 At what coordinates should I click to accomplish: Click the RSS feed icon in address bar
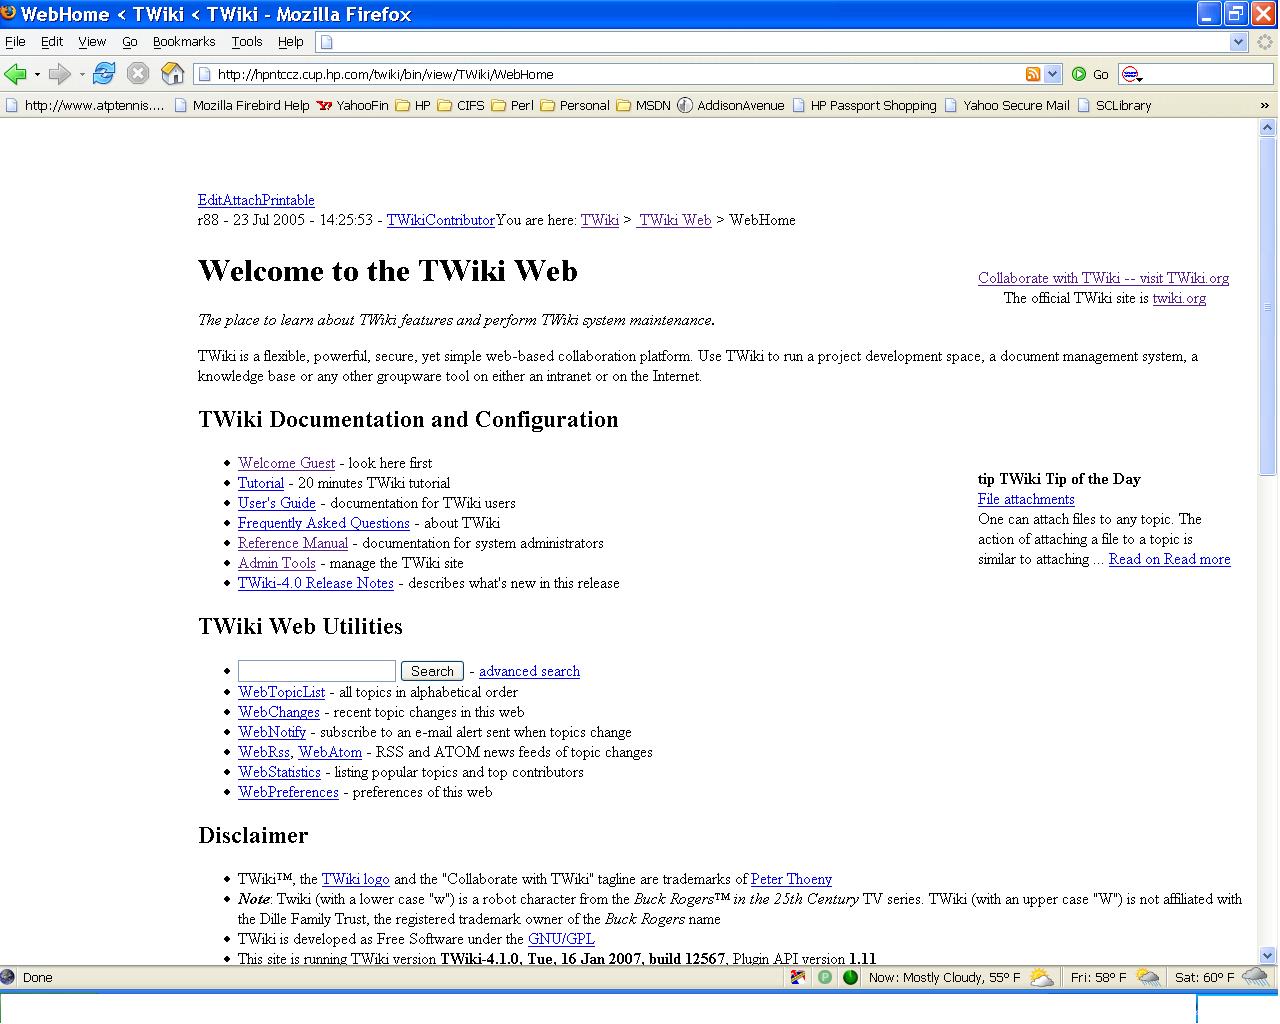click(1033, 74)
